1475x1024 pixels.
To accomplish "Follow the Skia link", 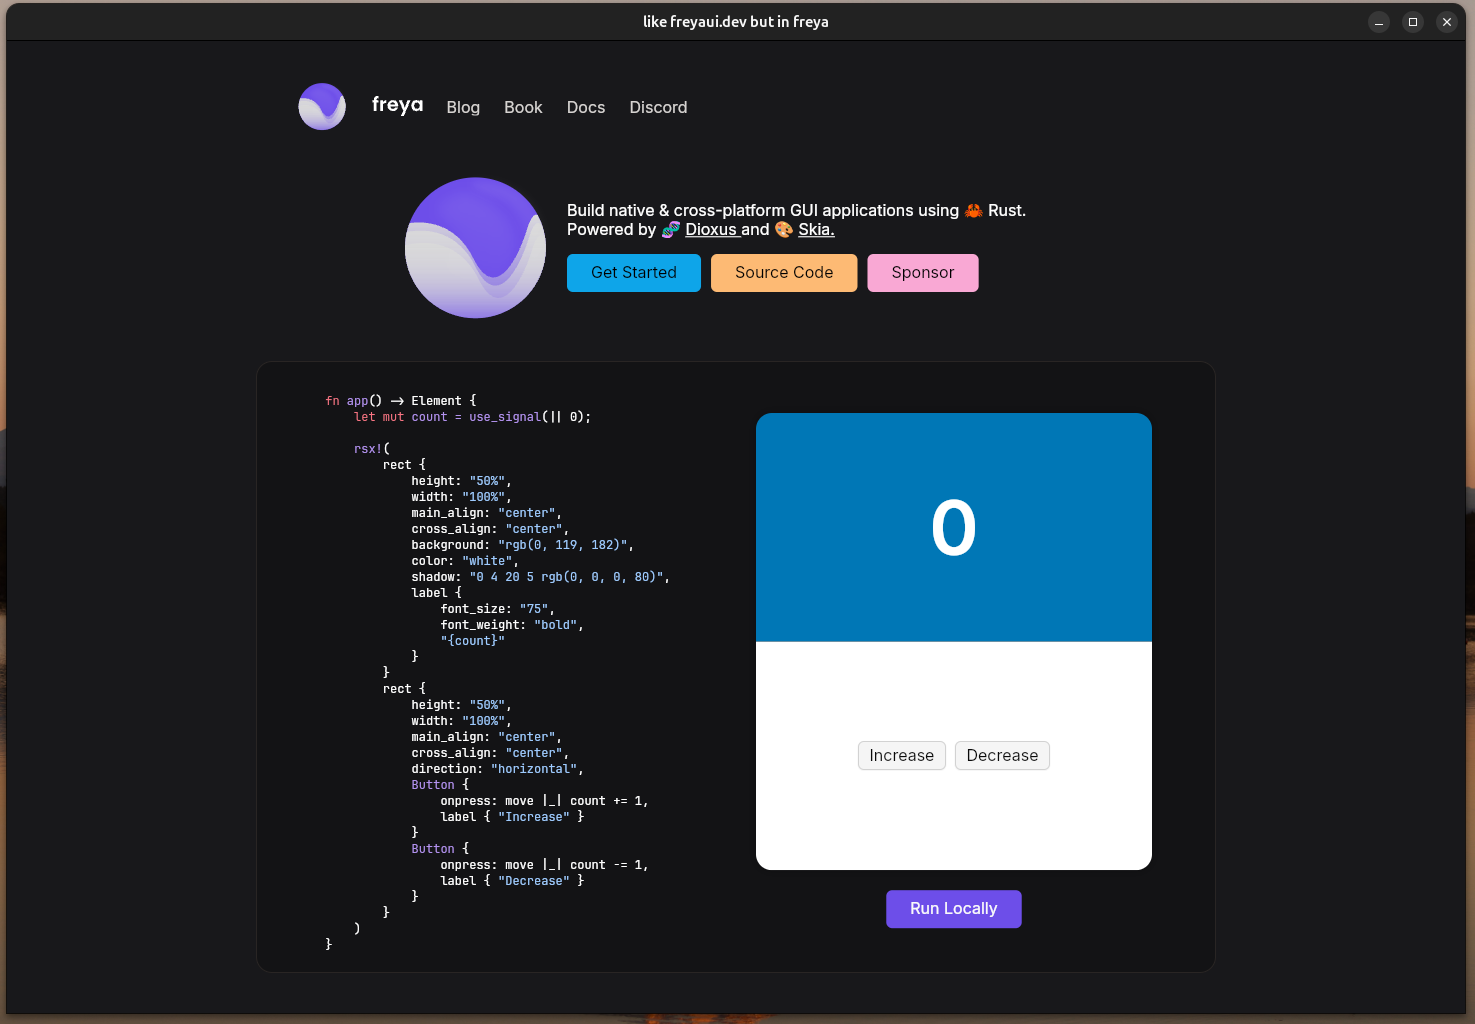I will tap(815, 229).
